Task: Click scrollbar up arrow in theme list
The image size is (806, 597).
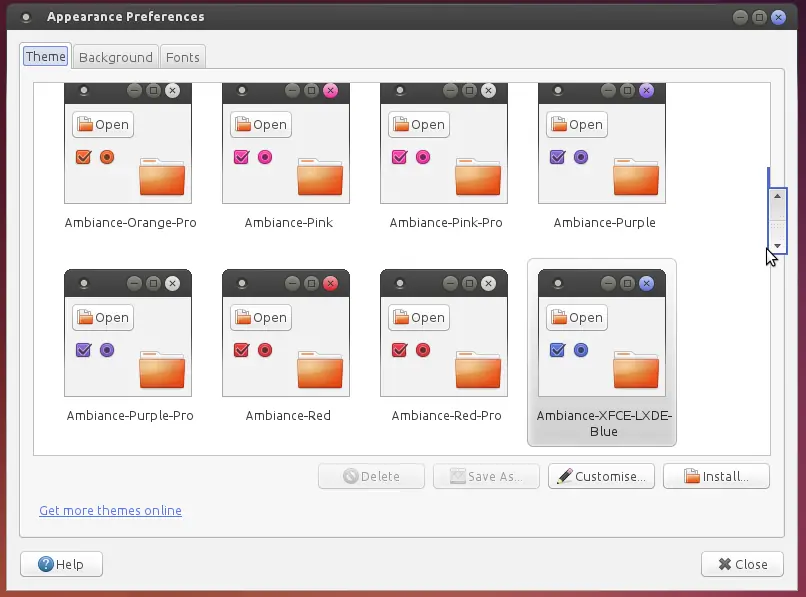Action: click(778, 196)
